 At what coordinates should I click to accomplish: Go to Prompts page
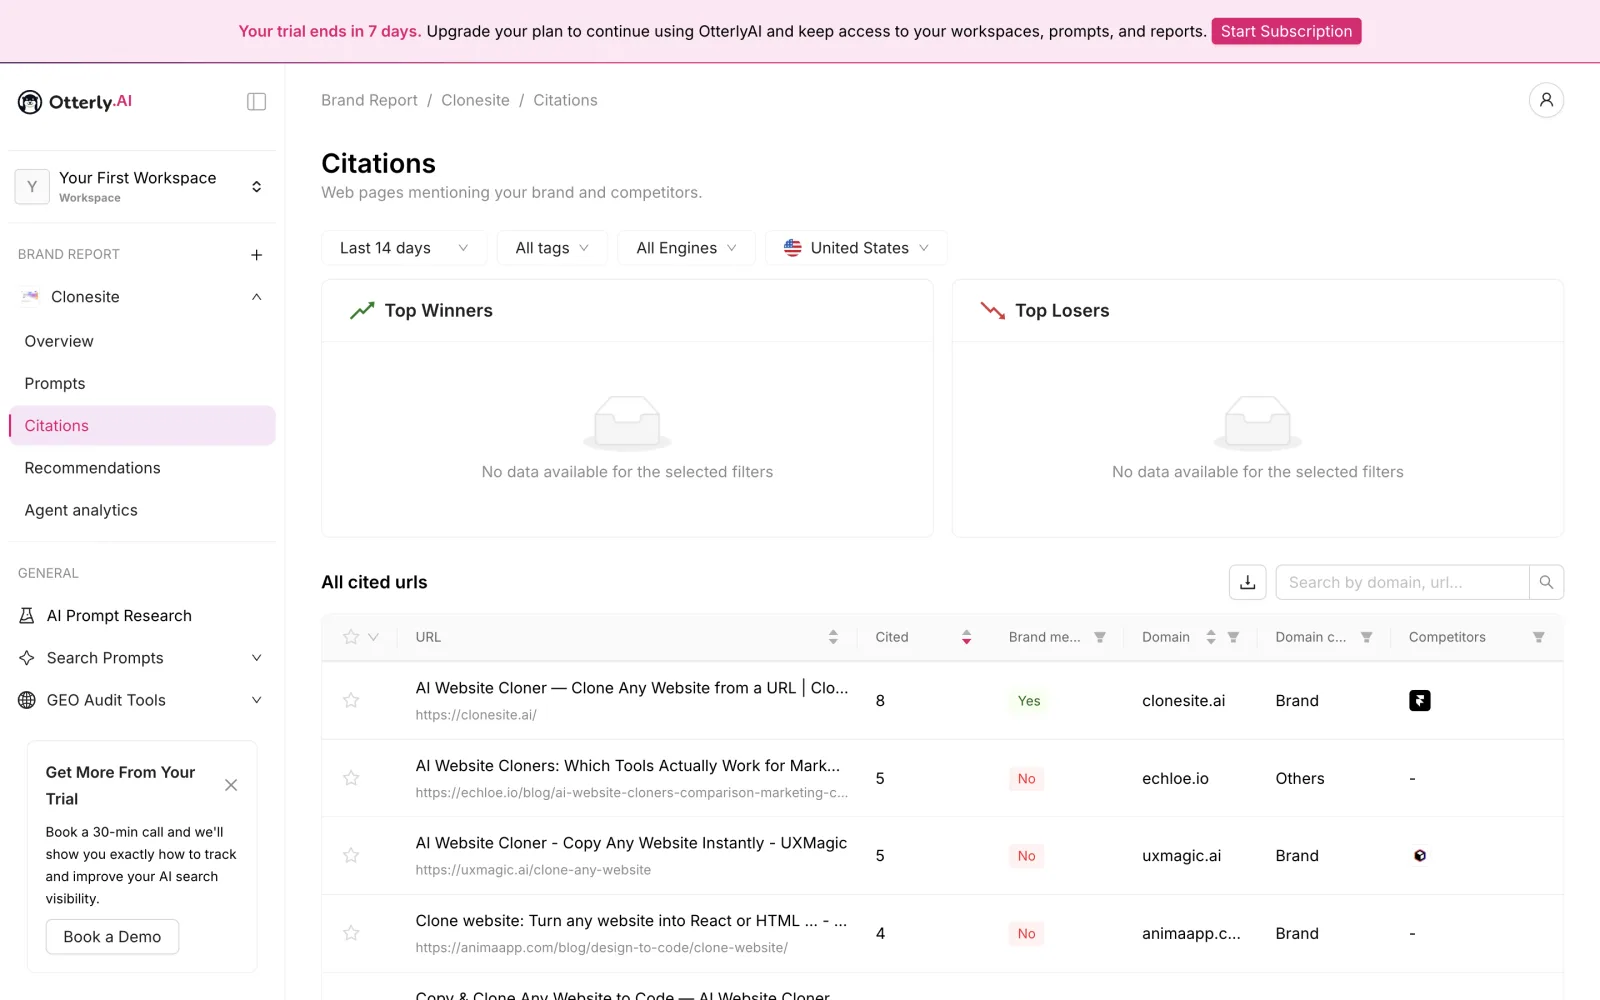[55, 383]
